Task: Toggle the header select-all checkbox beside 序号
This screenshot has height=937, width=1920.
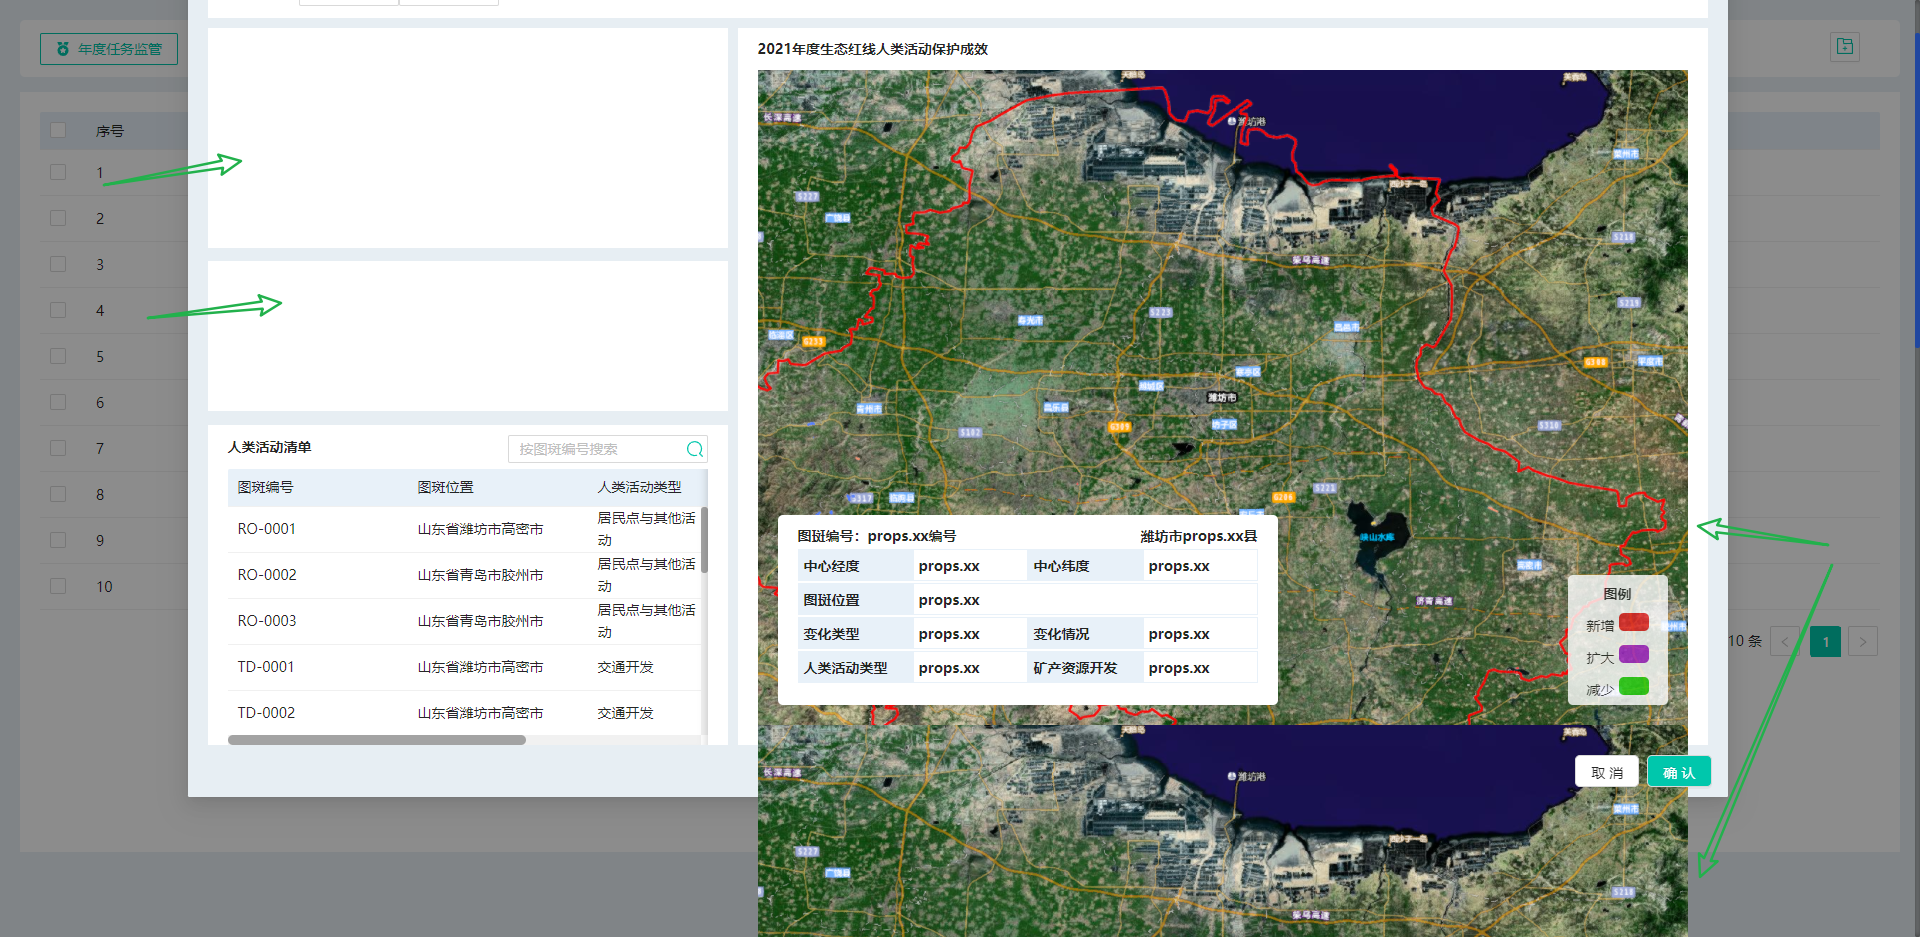Action: (x=58, y=130)
